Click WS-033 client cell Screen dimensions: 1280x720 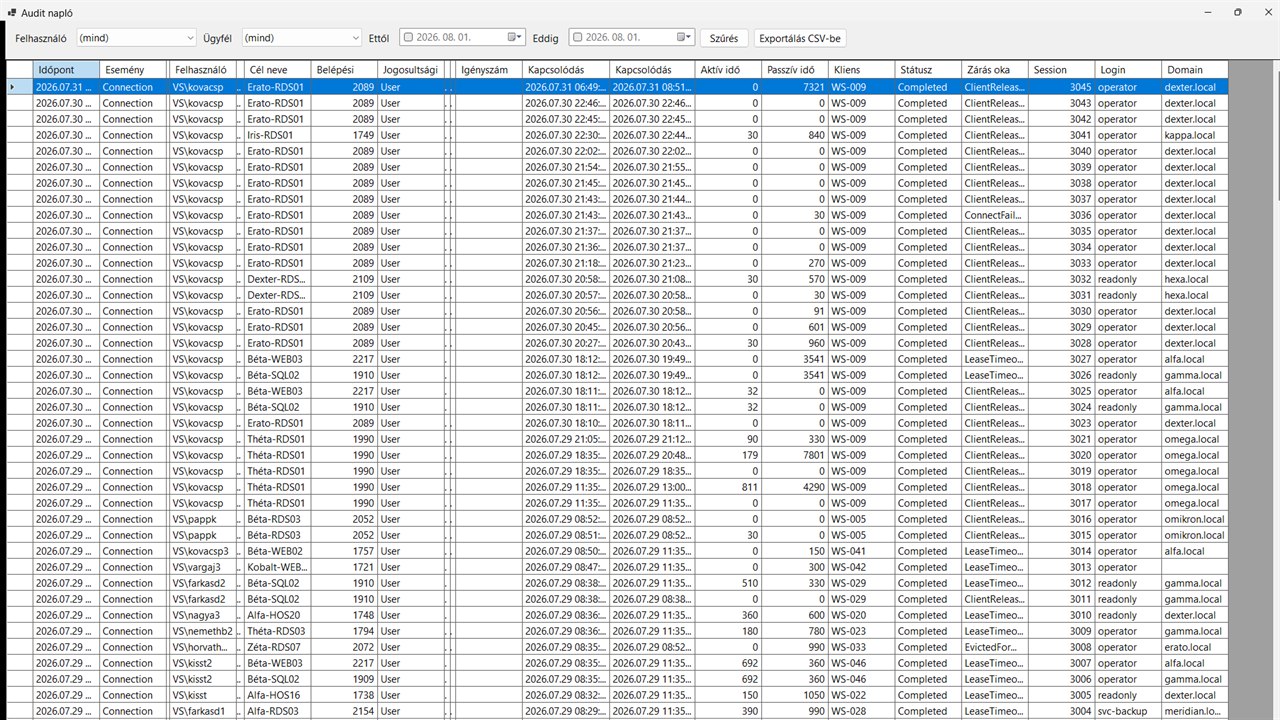point(861,647)
